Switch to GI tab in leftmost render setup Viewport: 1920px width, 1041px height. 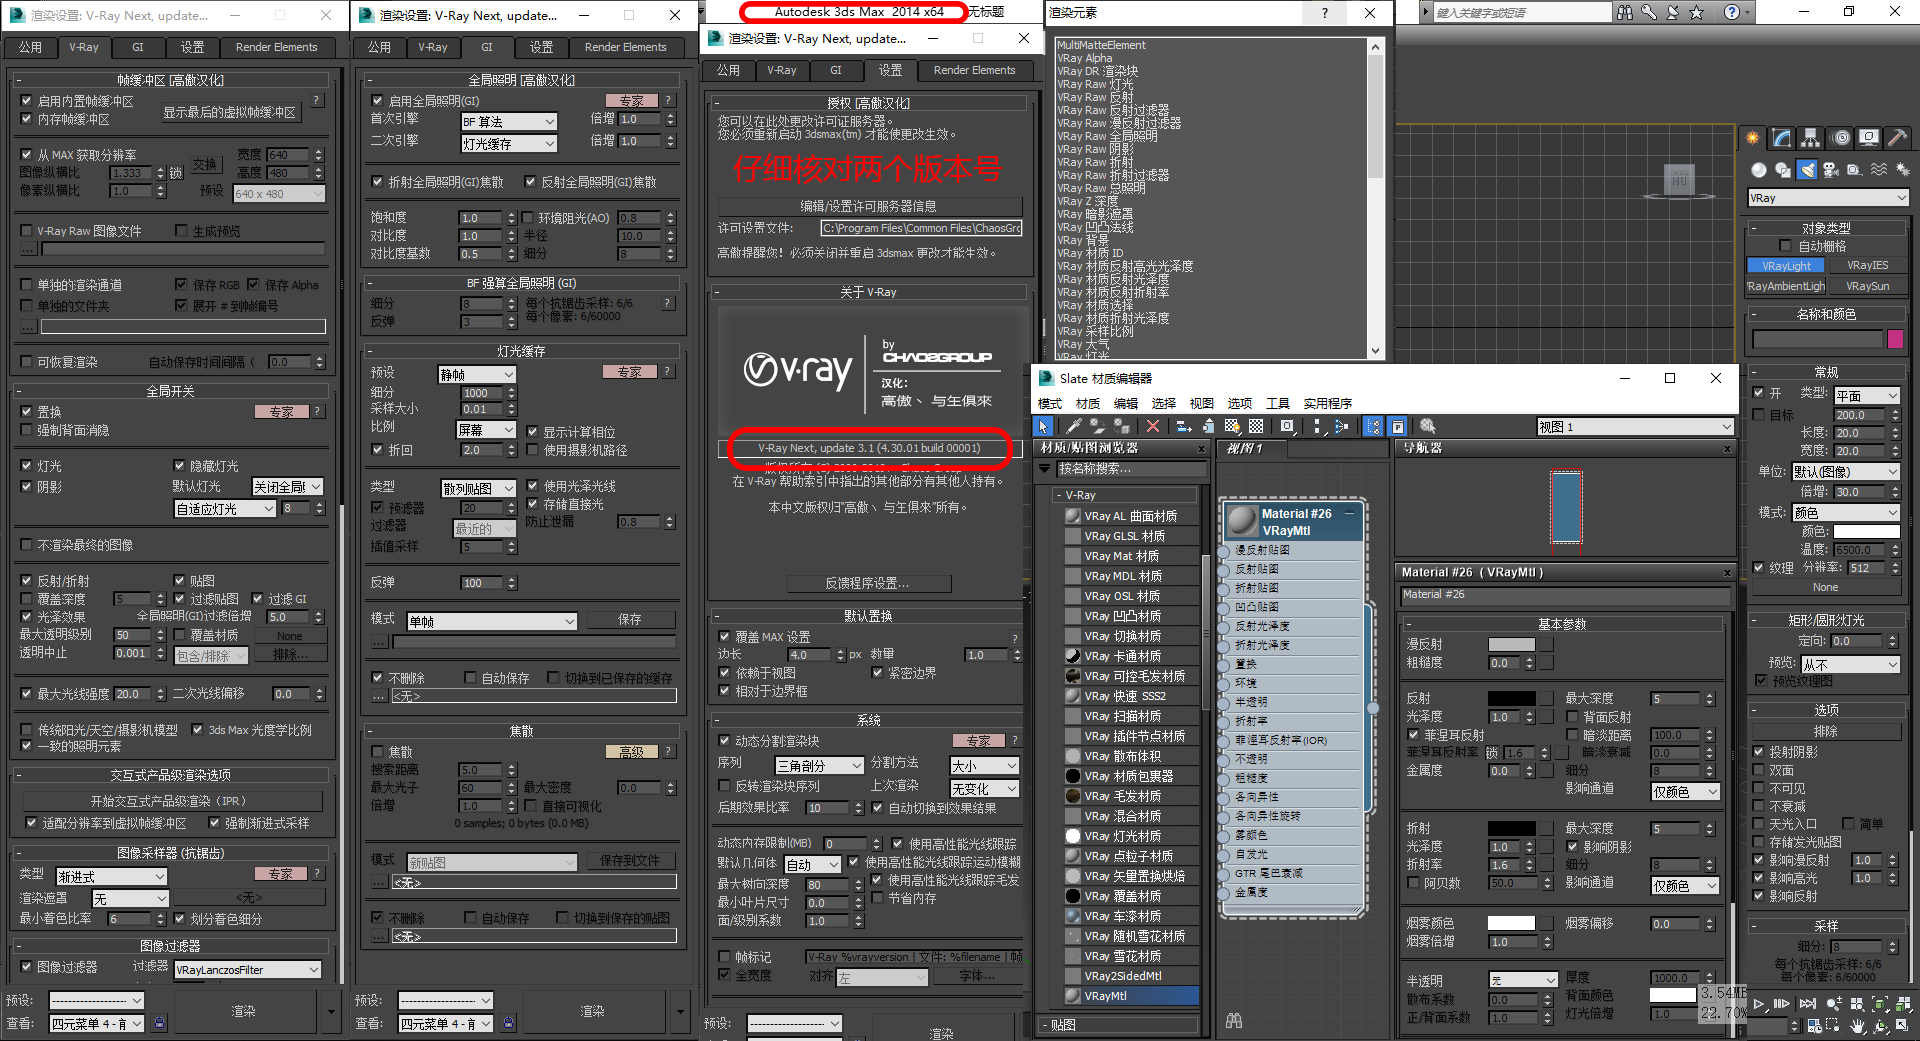click(x=138, y=47)
